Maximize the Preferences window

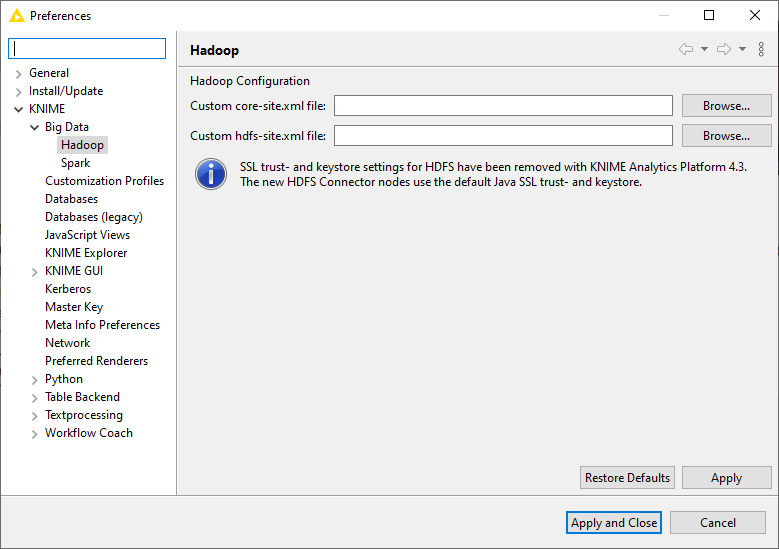[709, 15]
